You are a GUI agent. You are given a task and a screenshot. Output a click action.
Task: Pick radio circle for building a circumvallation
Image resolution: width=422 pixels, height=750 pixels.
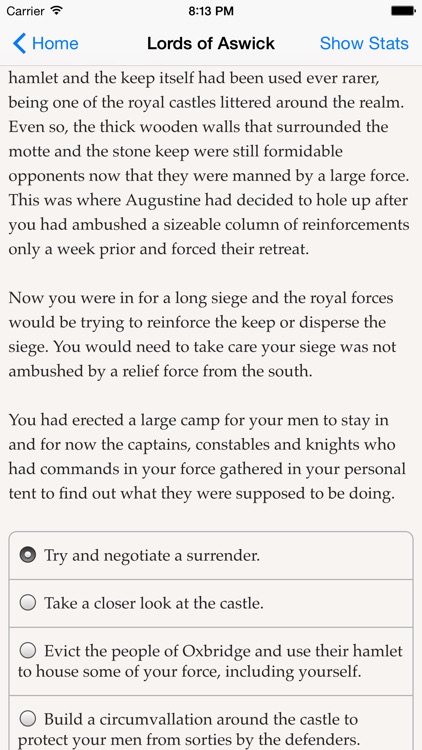pos(28,718)
